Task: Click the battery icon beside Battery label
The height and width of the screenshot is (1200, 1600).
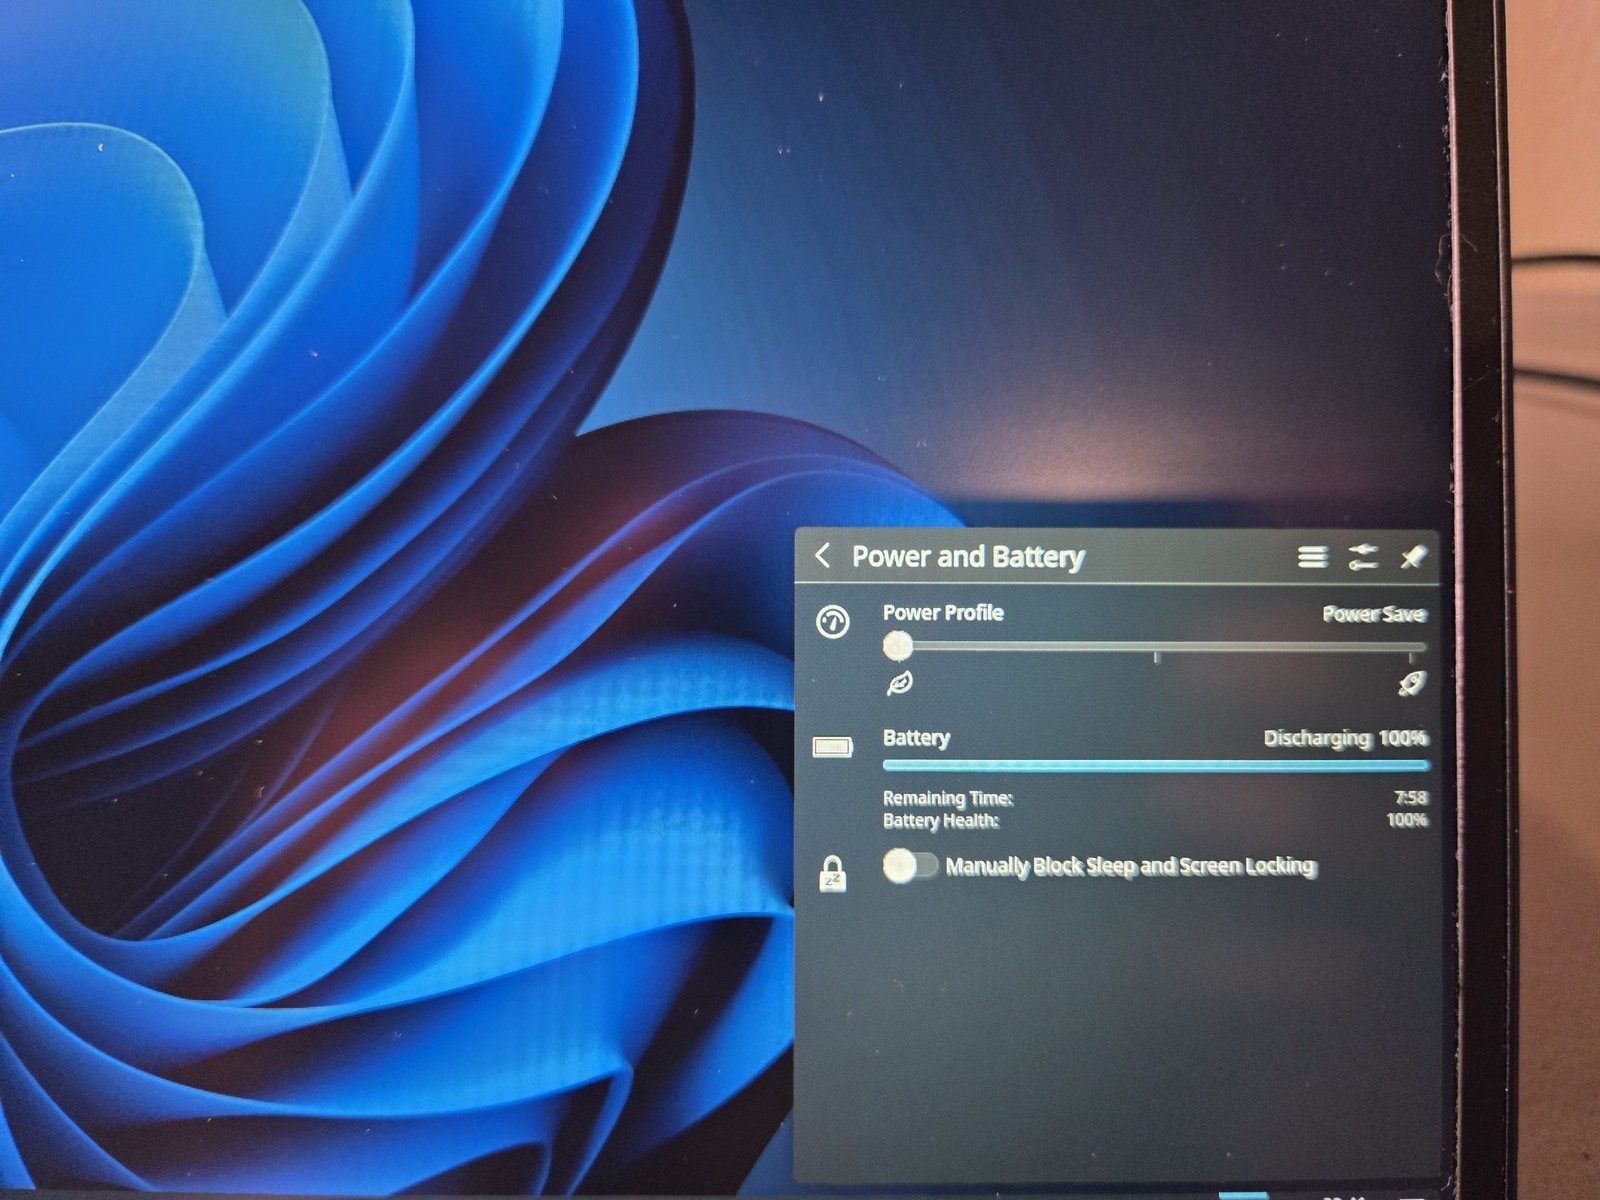Action: (x=832, y=747)
